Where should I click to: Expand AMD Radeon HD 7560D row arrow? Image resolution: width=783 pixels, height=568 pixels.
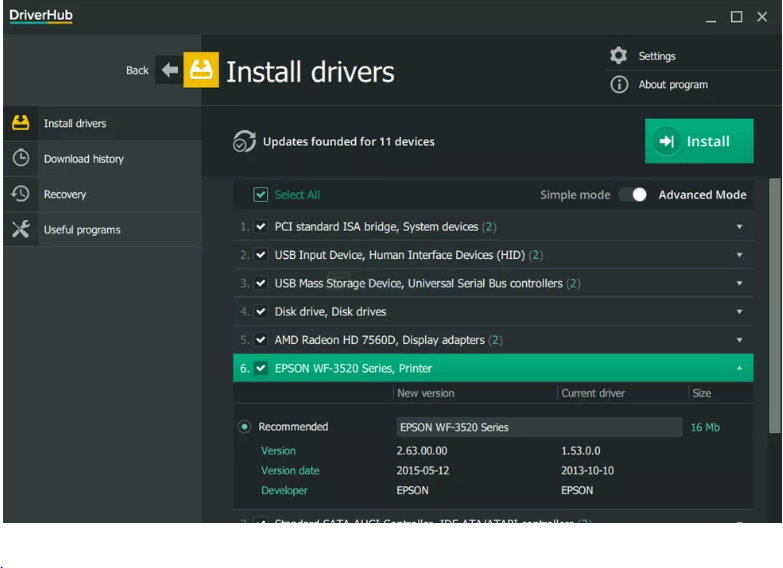coord(740,340)
